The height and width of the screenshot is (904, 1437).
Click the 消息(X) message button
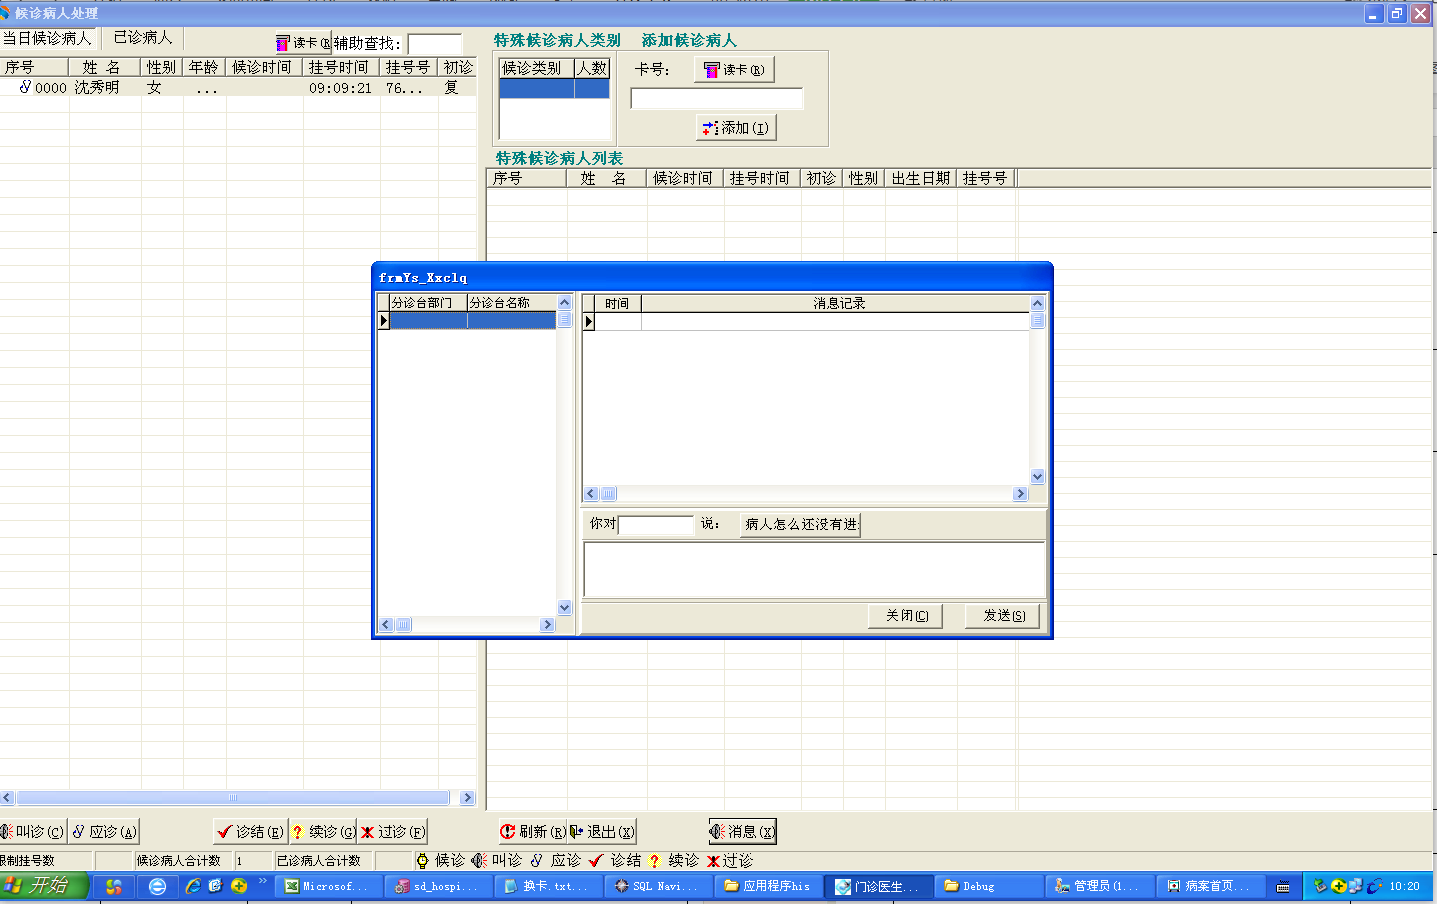coord(742,831)
